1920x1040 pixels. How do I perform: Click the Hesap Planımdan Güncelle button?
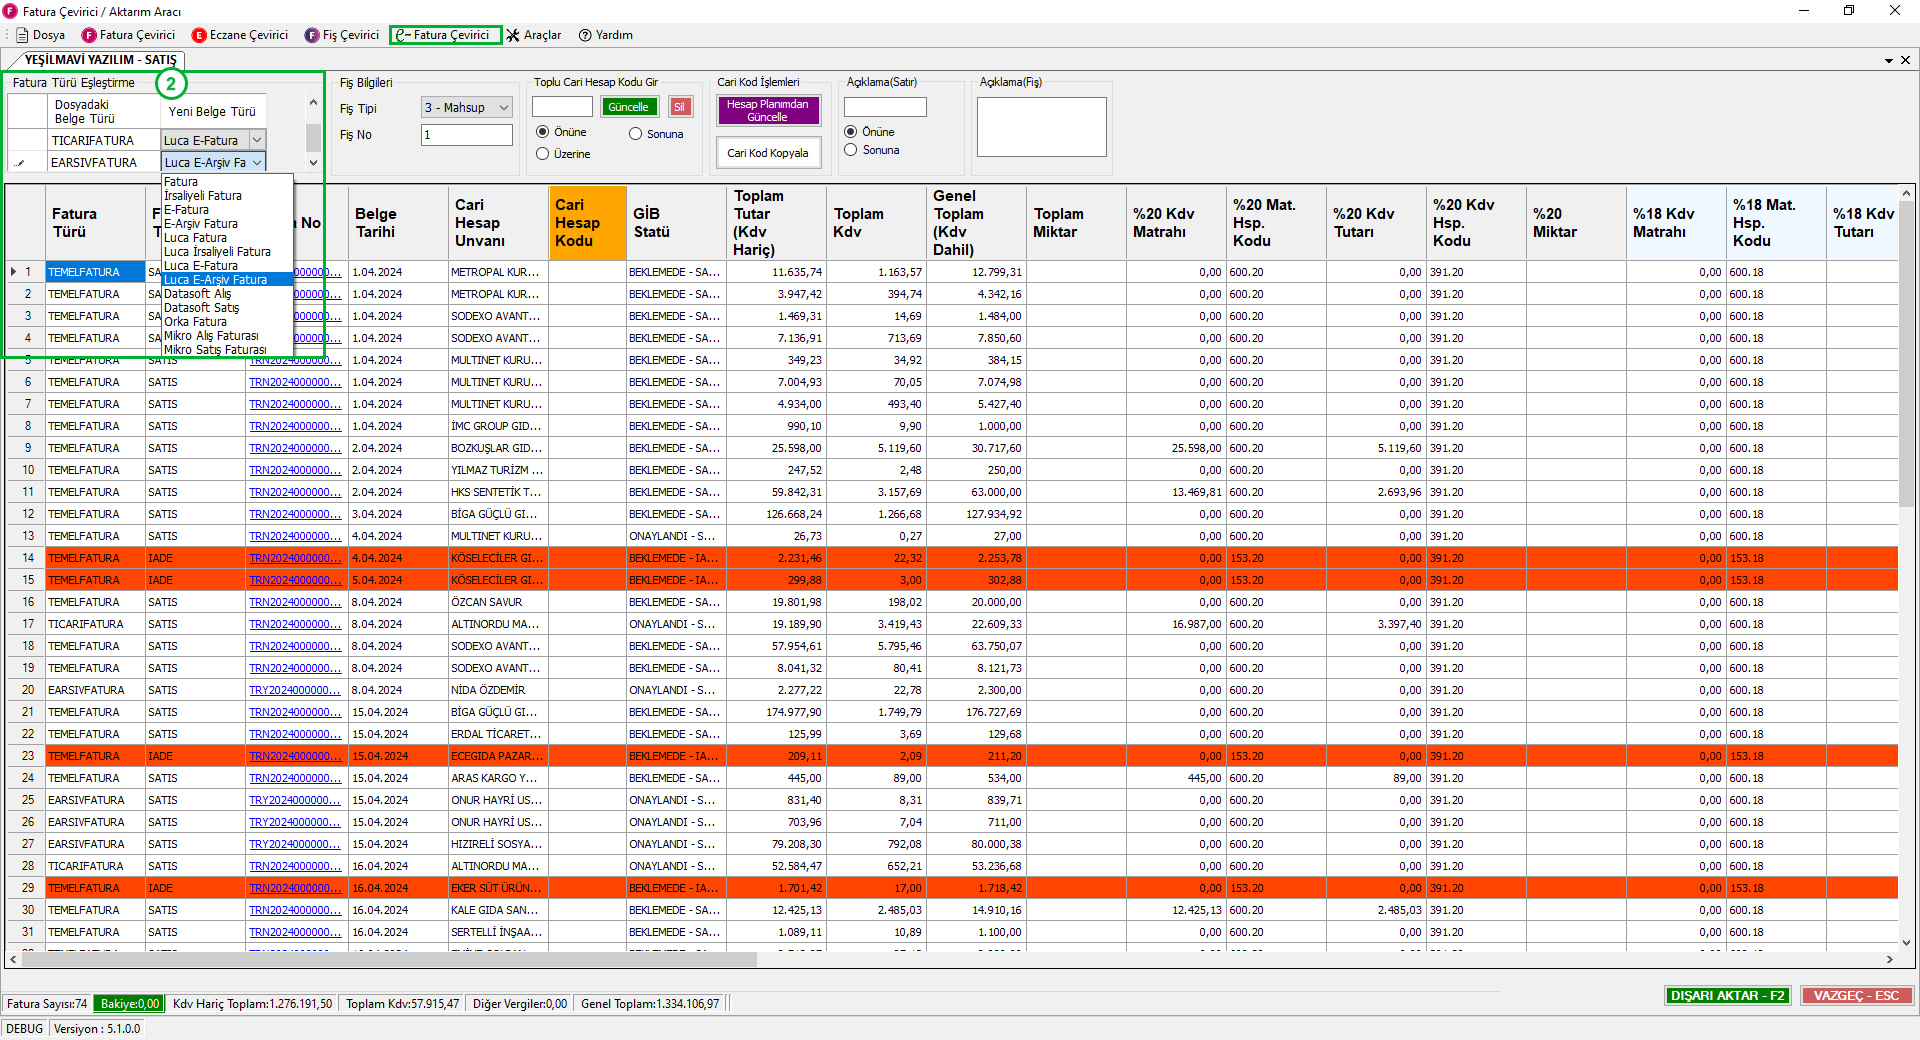(x=768, y=110)
